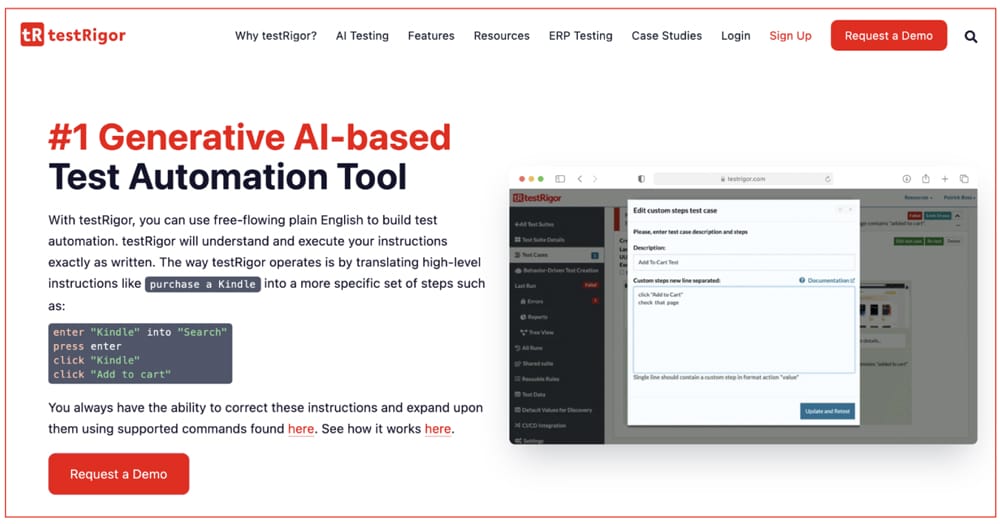Click the Update and Retest button
This screenshot has height=524, width=1000.
(827, 411)
